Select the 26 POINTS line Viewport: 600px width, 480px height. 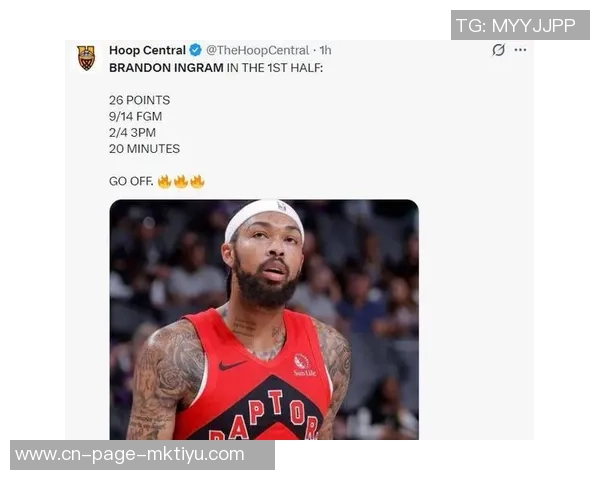(x=139, y=100)
